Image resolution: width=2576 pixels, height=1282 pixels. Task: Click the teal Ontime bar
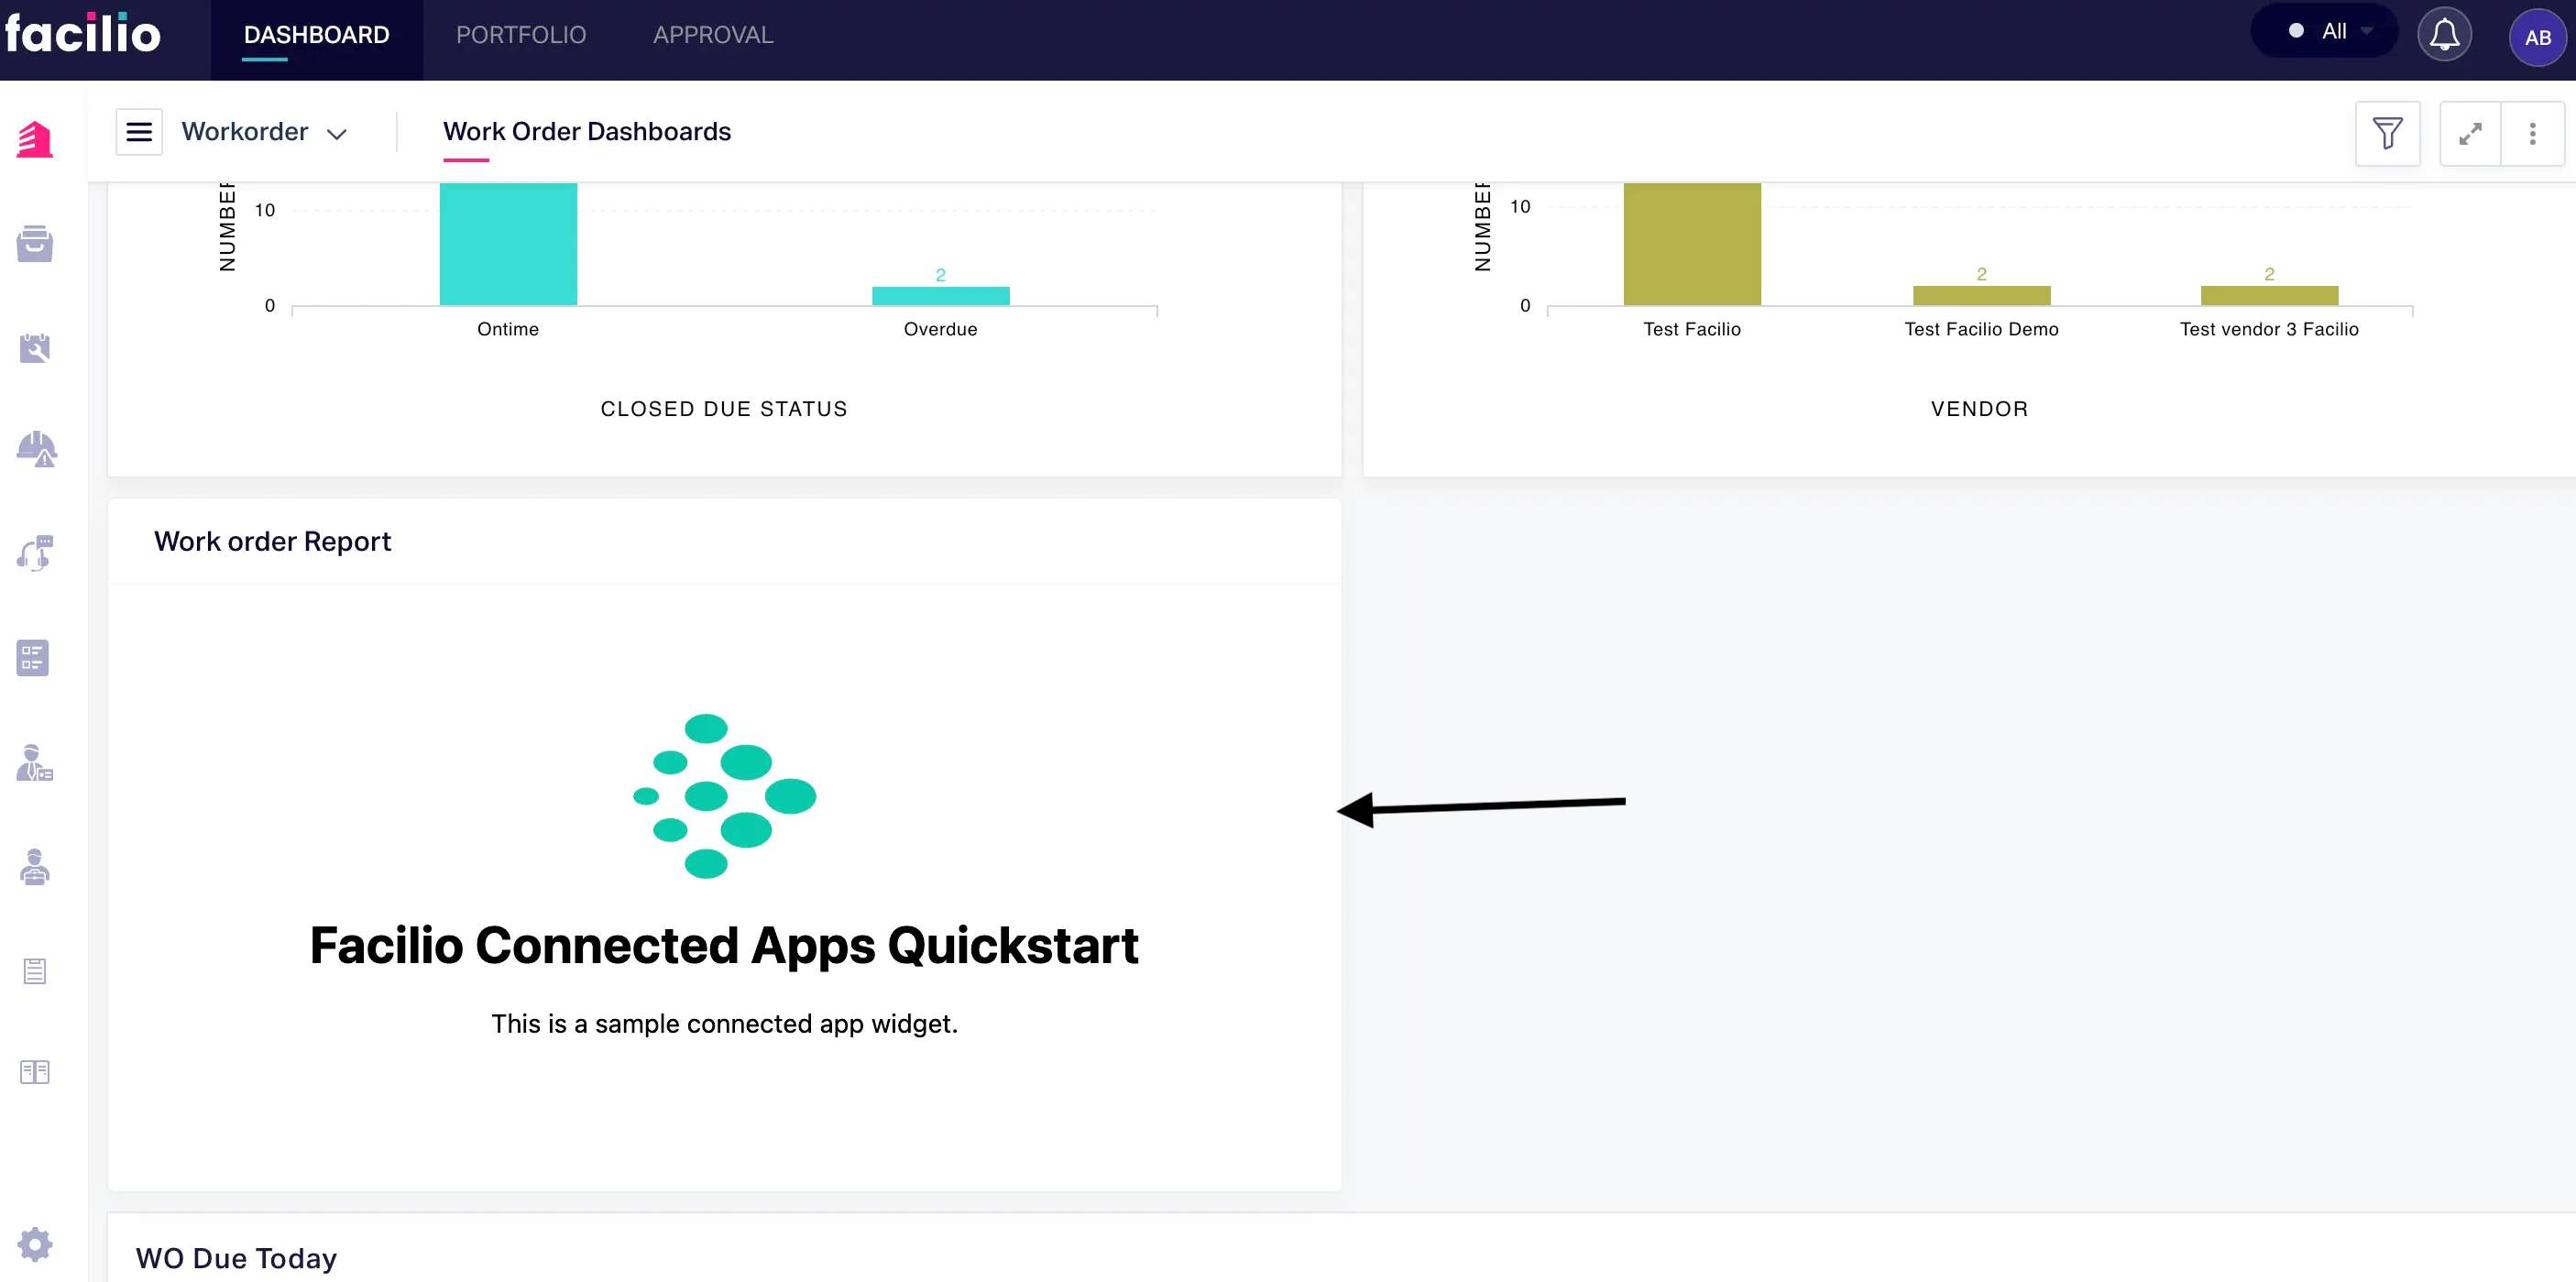(508, 244)
